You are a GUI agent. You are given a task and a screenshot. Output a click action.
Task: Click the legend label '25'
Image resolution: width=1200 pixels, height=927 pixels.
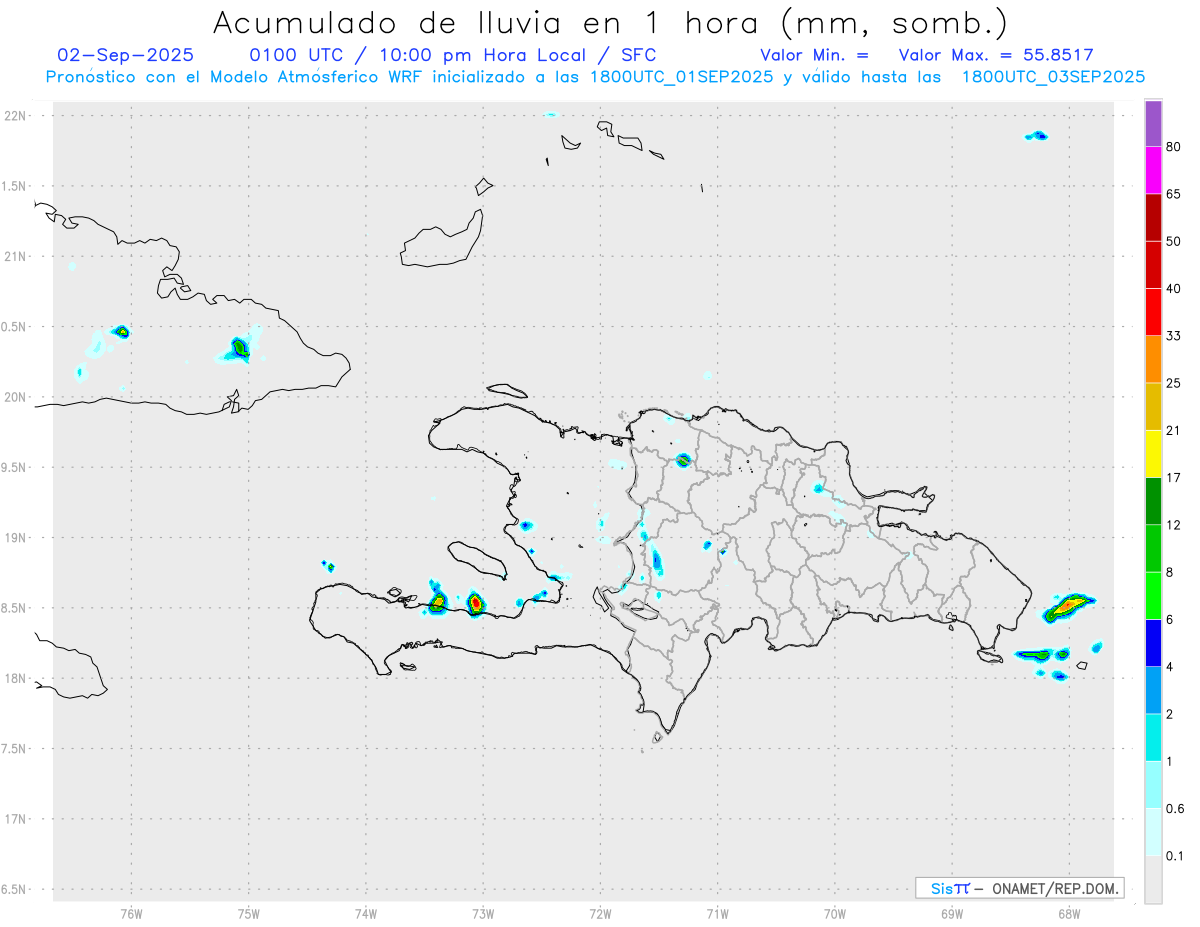[x=1173, y=383]
